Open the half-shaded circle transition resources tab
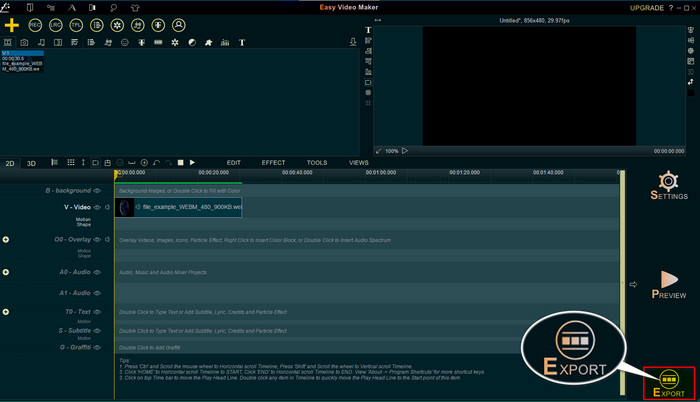The width and height of the screenshot is (700, 402). 192,42
